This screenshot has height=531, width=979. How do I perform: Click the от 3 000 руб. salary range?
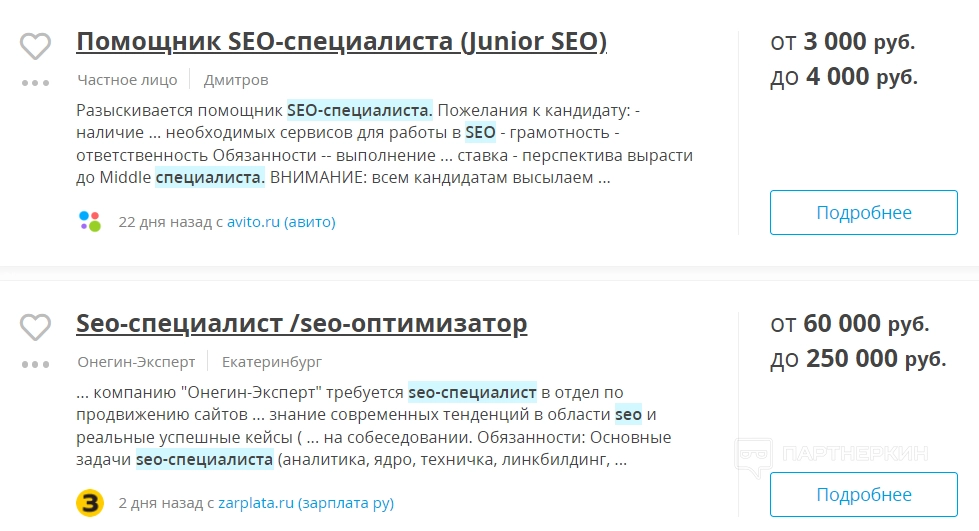(842, 42)
